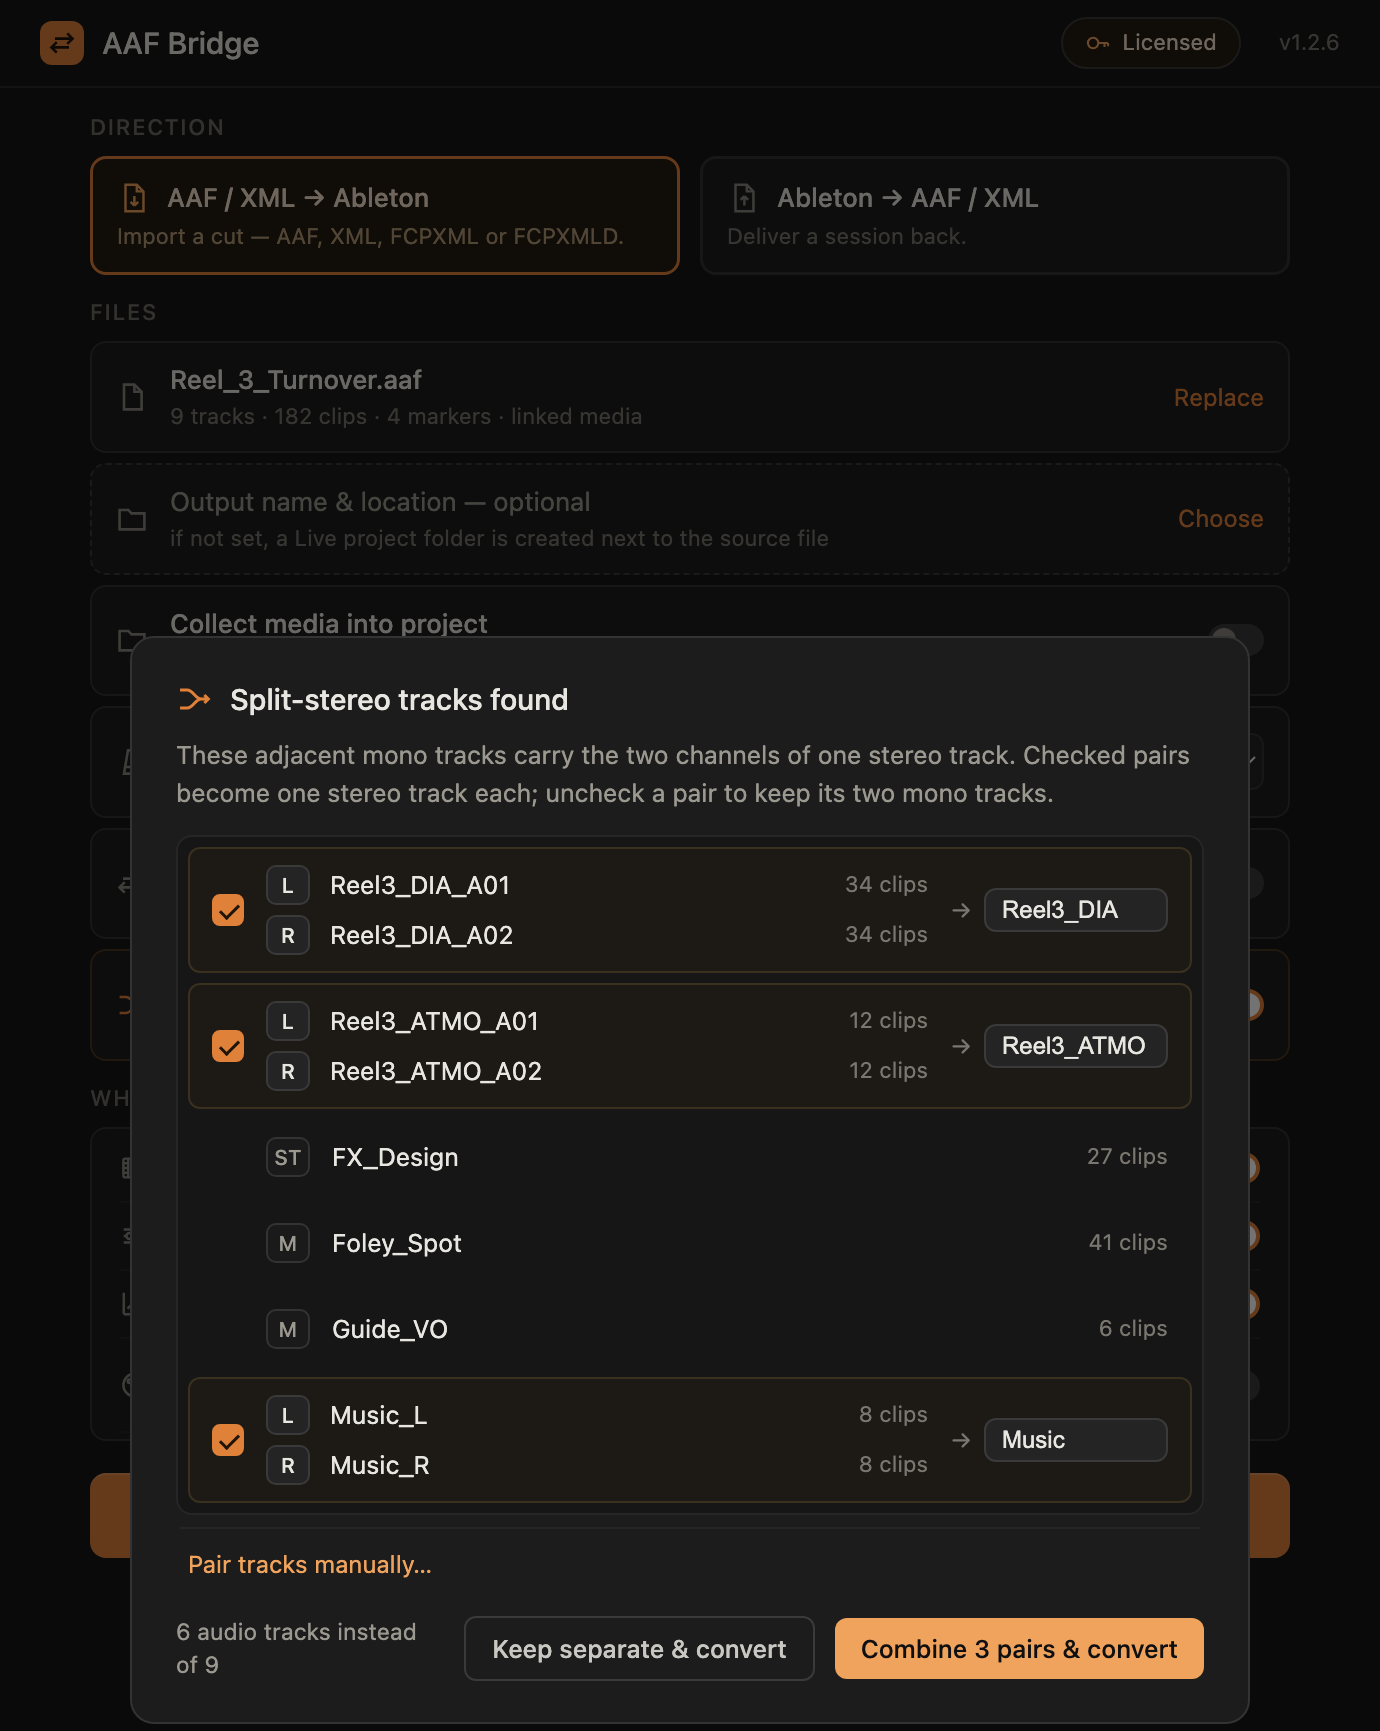This screenshot has width=1380, height=1731.
Task: Click the L badge of Reel3_DIA_A01
Action: coord(288,885)
